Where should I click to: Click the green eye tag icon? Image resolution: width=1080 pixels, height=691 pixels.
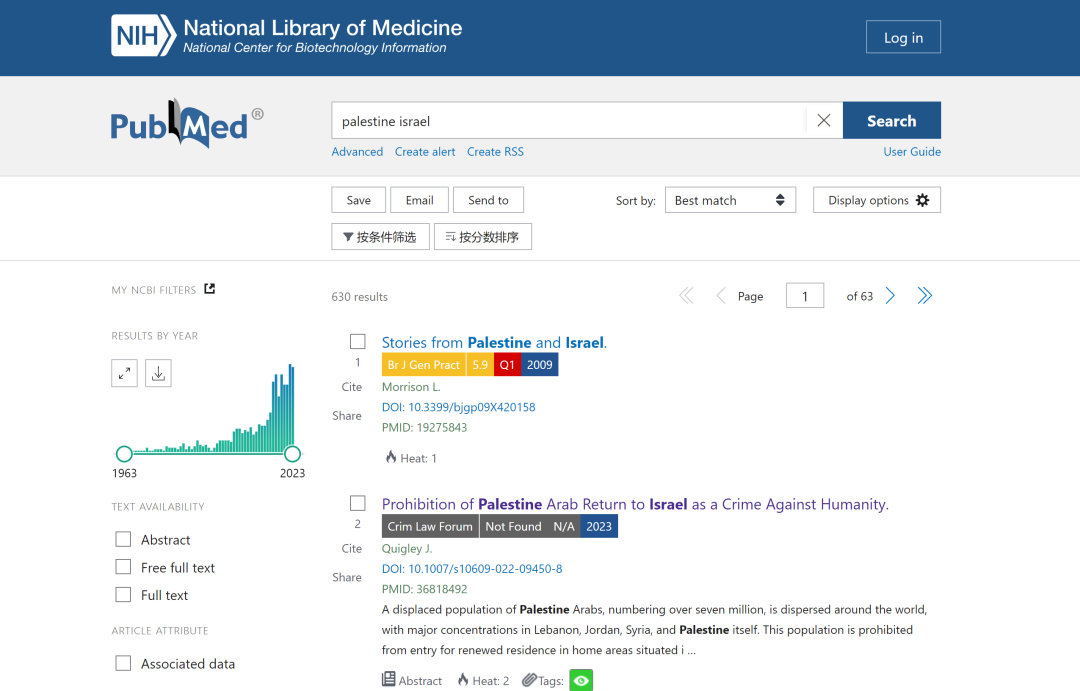[x=581, y=680]
